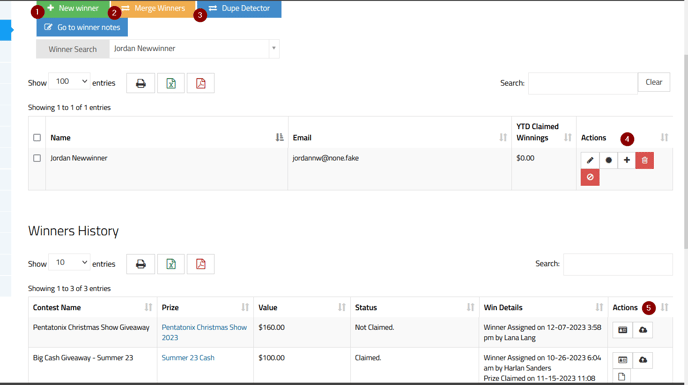Image resolution: width=688 pixels, height=385 pixels.
Task: Focus the Winners History Search field
Action: [x=618, y=264]
